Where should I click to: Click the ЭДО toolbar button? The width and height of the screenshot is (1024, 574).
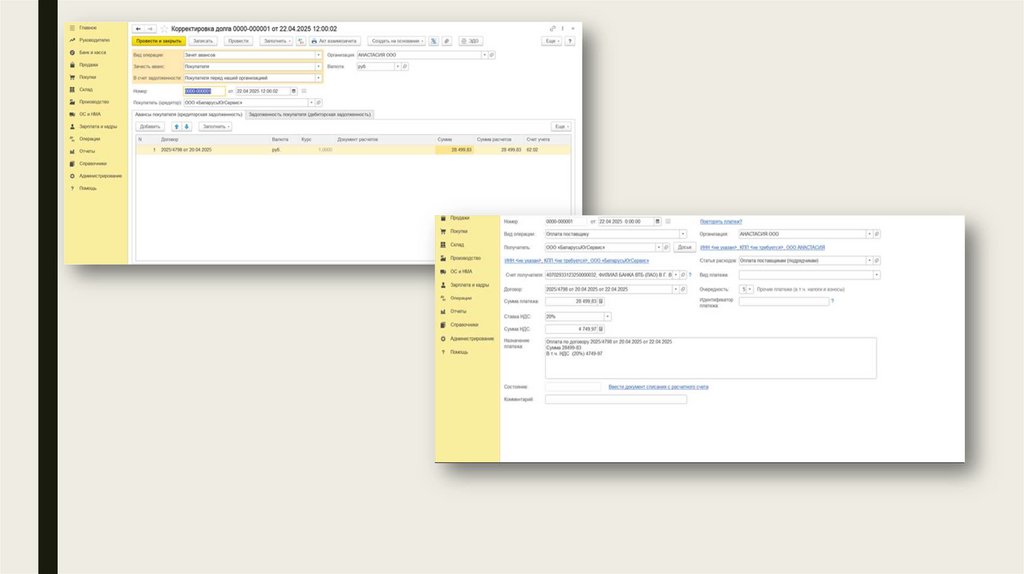coord(469,41)
